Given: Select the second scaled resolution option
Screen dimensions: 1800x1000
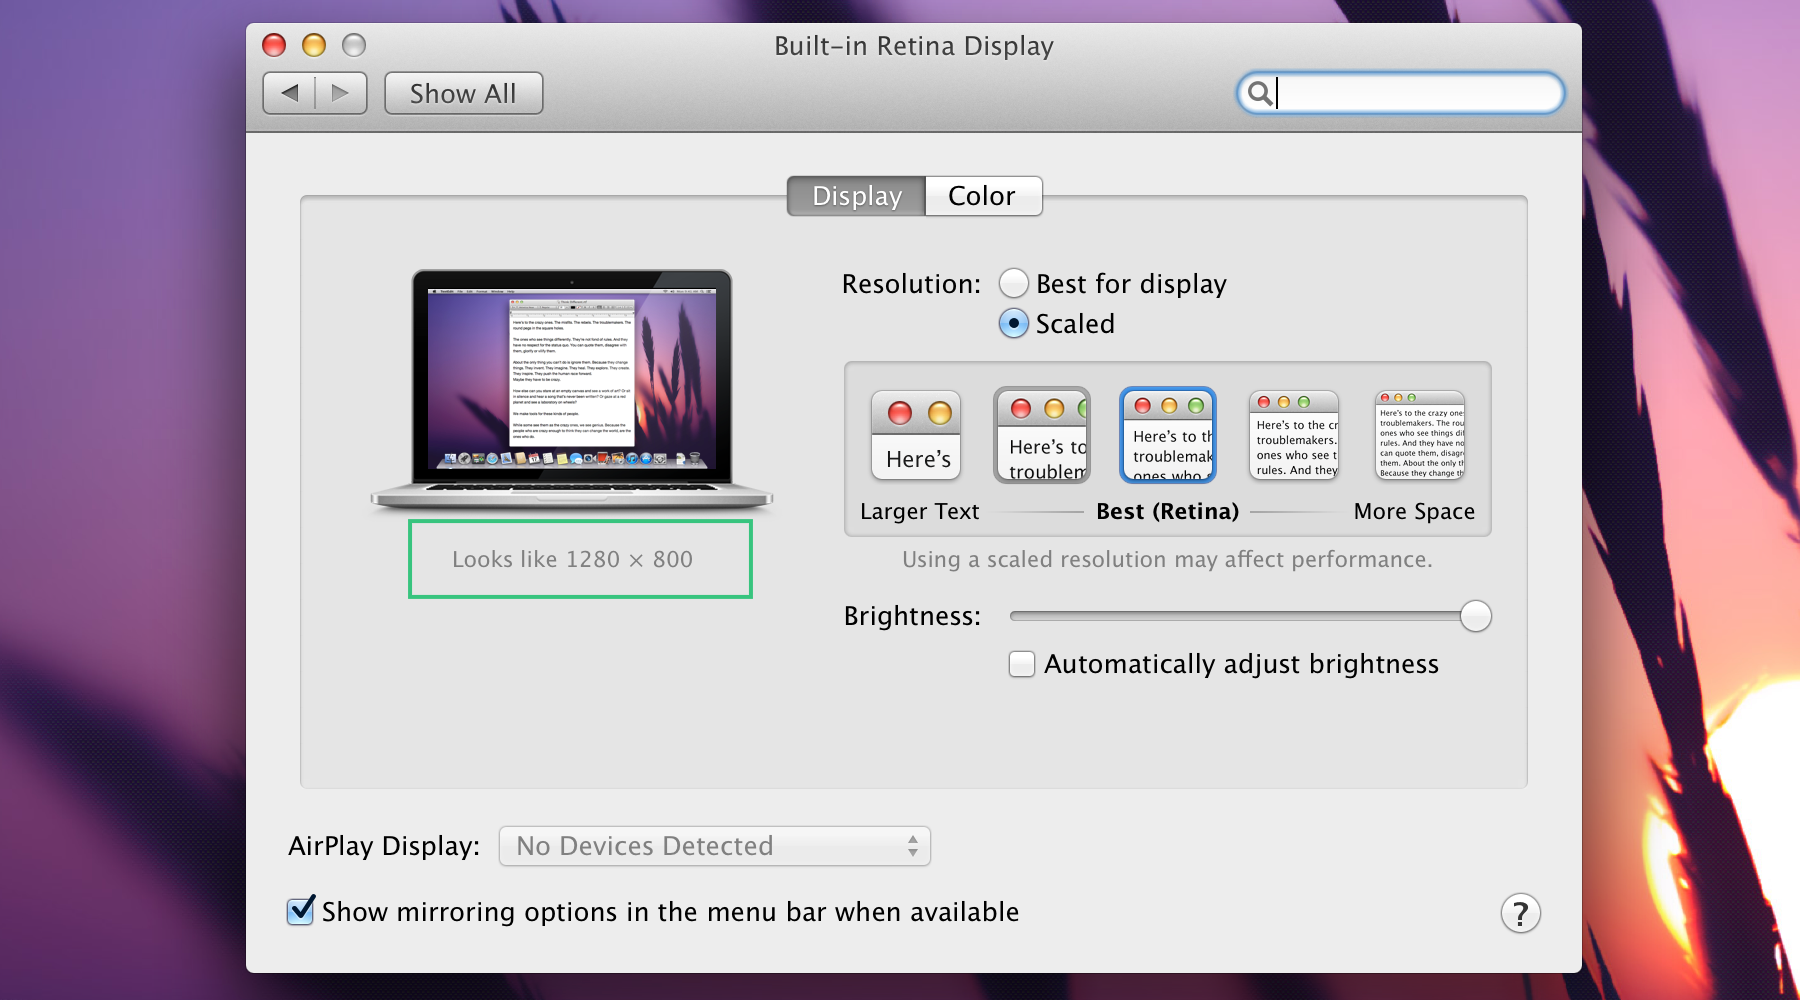Looking at the screenshot, I should click(x=1041, y=435).
